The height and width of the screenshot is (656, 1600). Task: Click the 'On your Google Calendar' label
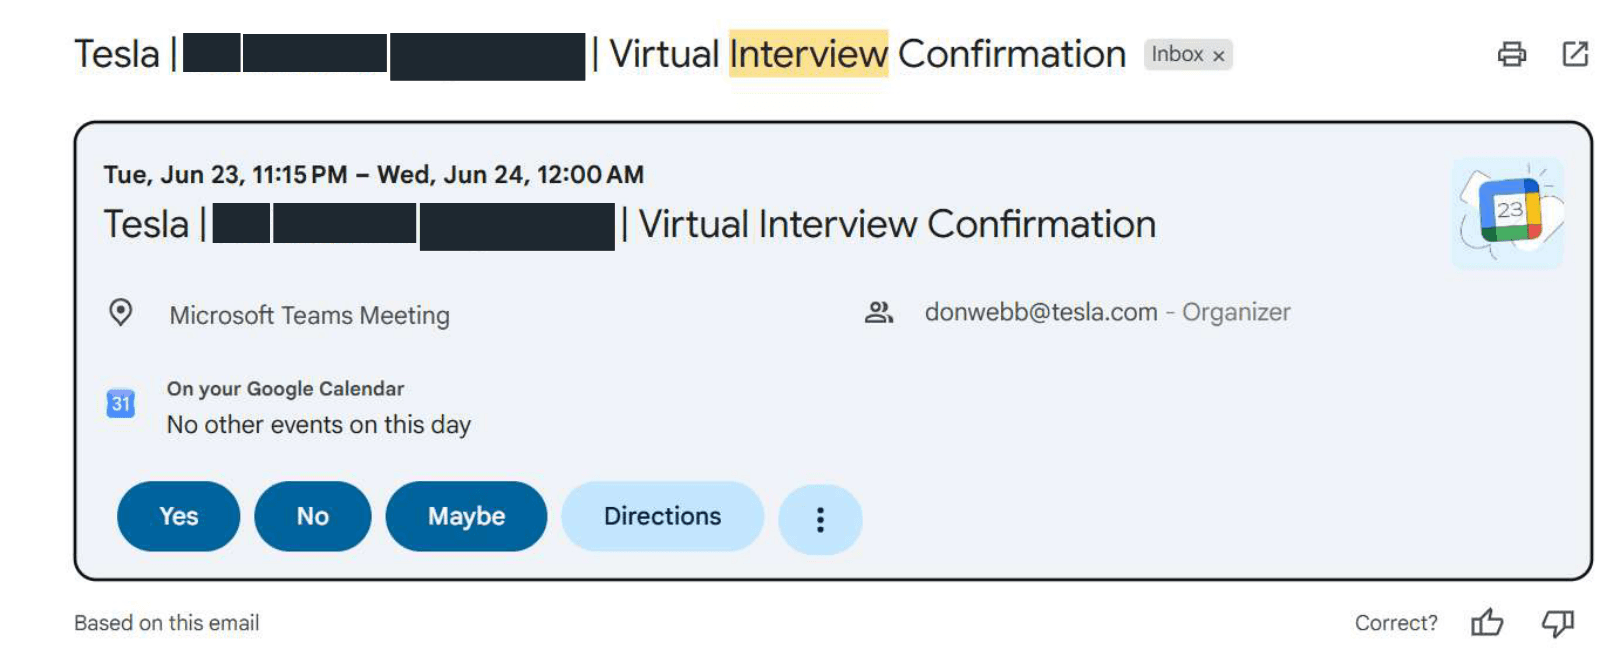[285, 389]
